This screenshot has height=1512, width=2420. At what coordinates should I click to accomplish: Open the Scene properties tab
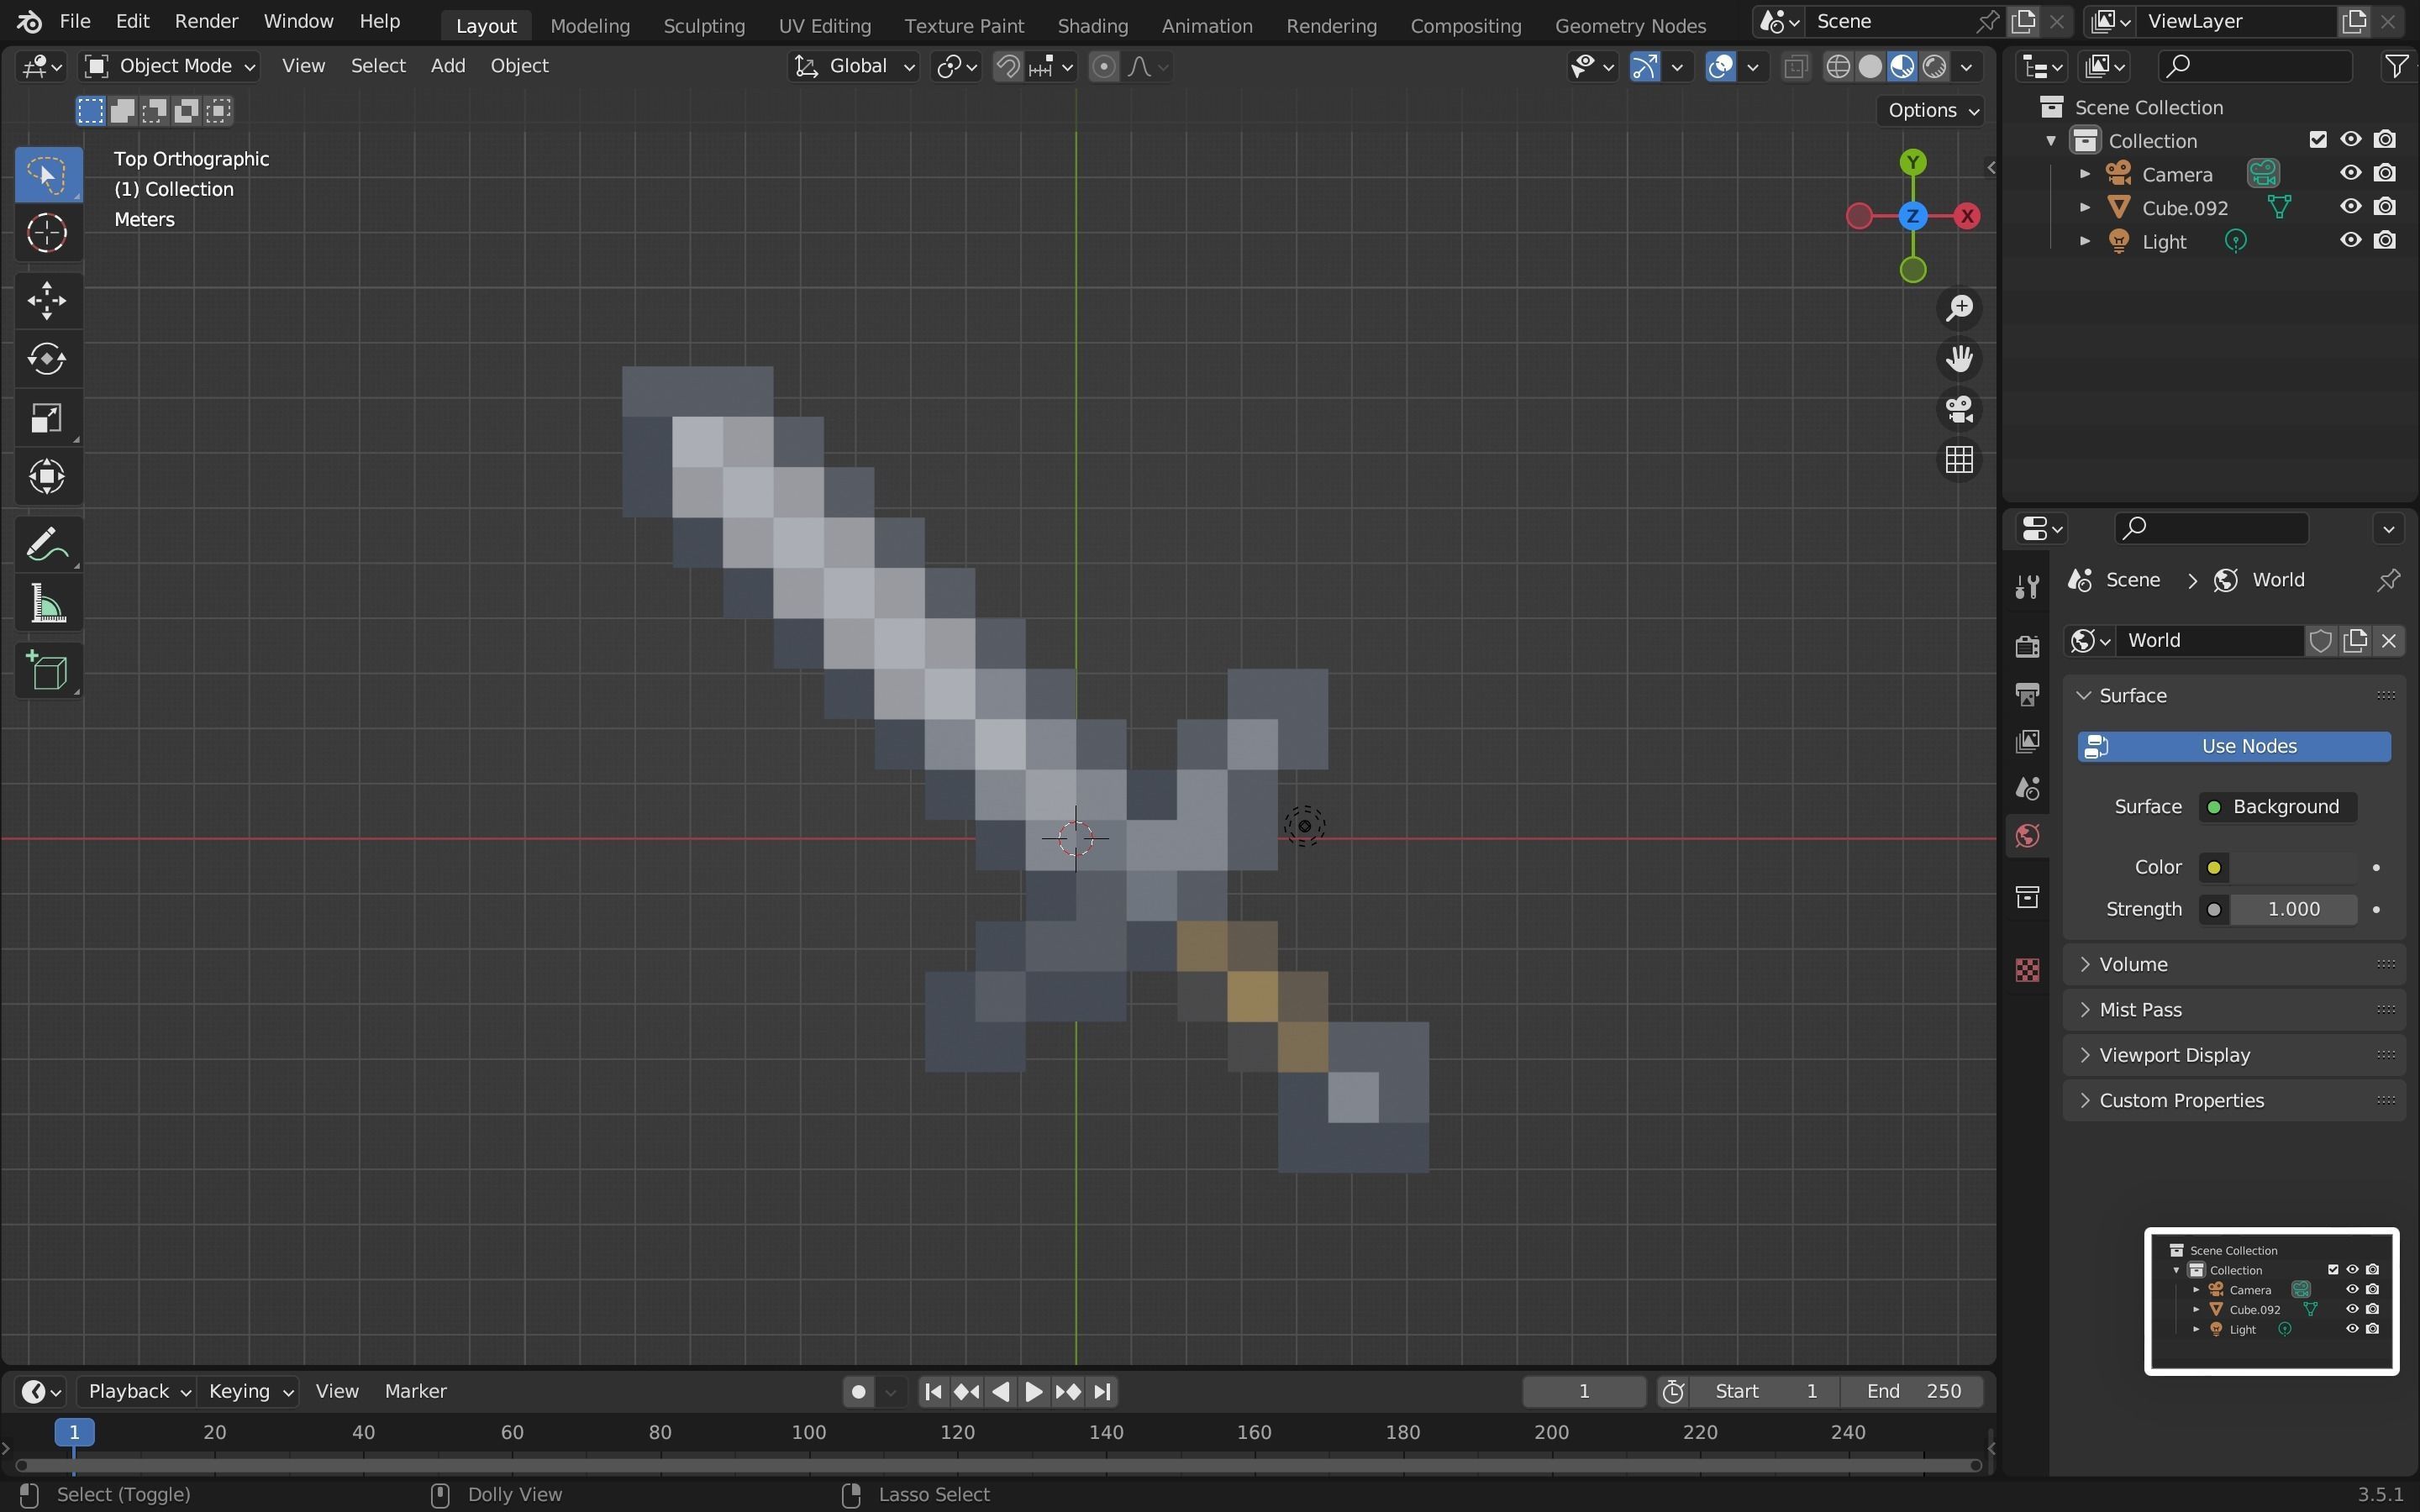pos(2027,789)
